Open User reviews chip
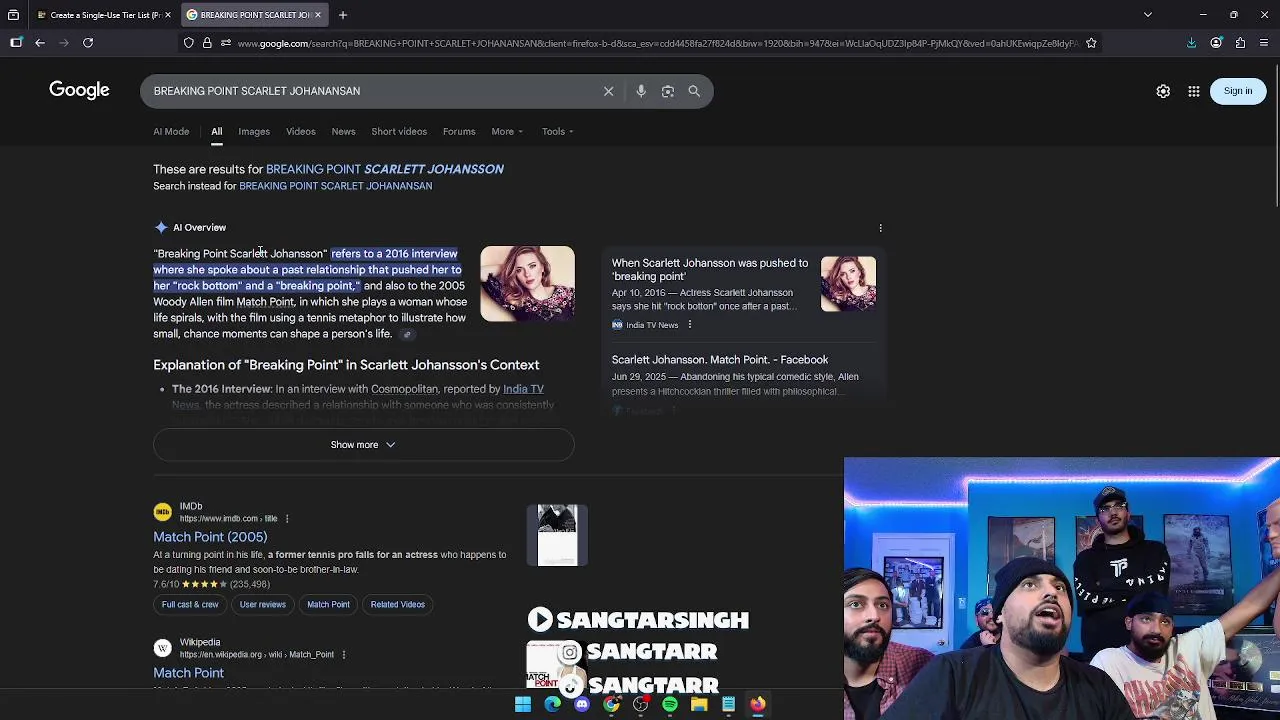 [x=262, y=605]
